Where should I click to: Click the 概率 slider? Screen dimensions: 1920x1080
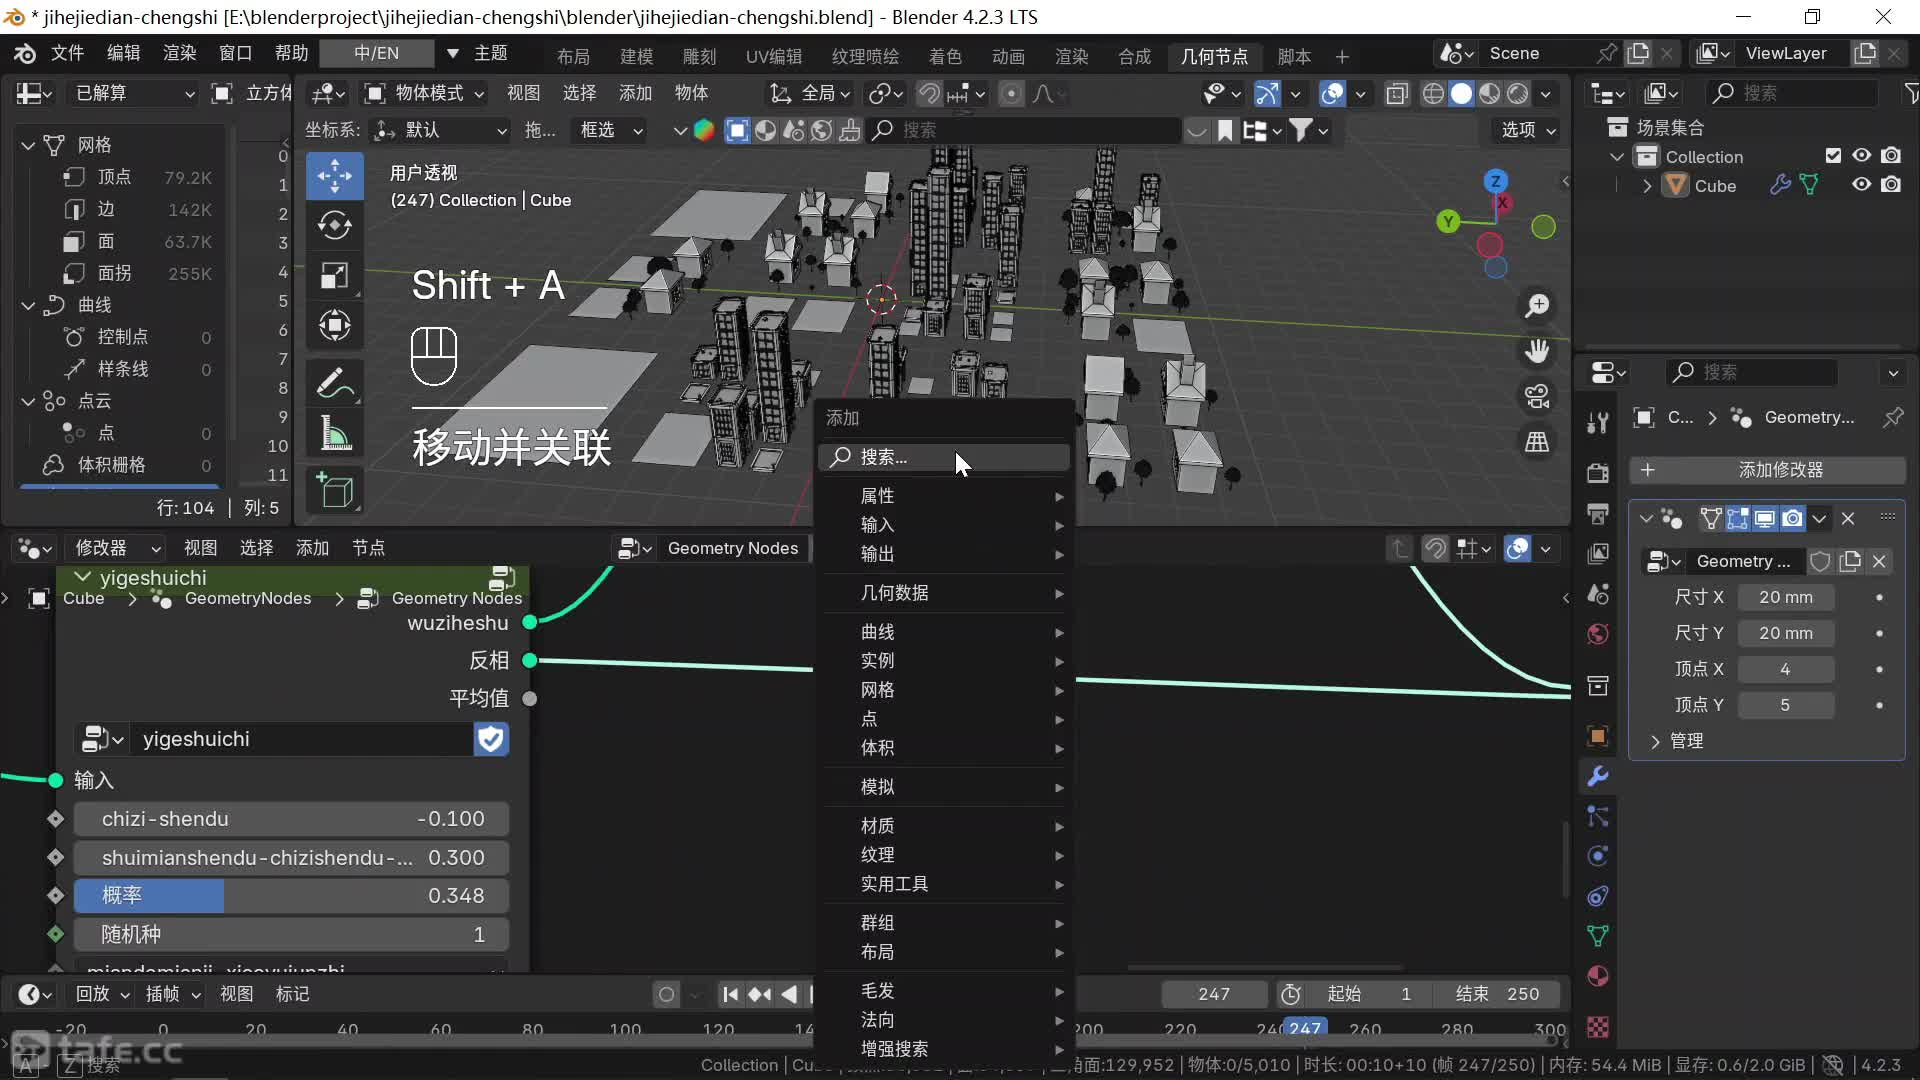pos(291,896)
